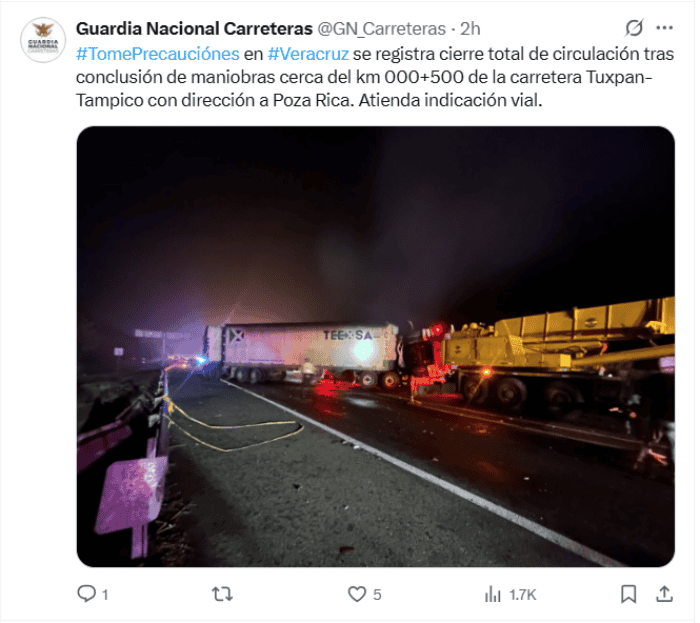The width and height of the screenshot is (700, 623).
Task: Click the repost arrows icon
Action: pos(222,594)
